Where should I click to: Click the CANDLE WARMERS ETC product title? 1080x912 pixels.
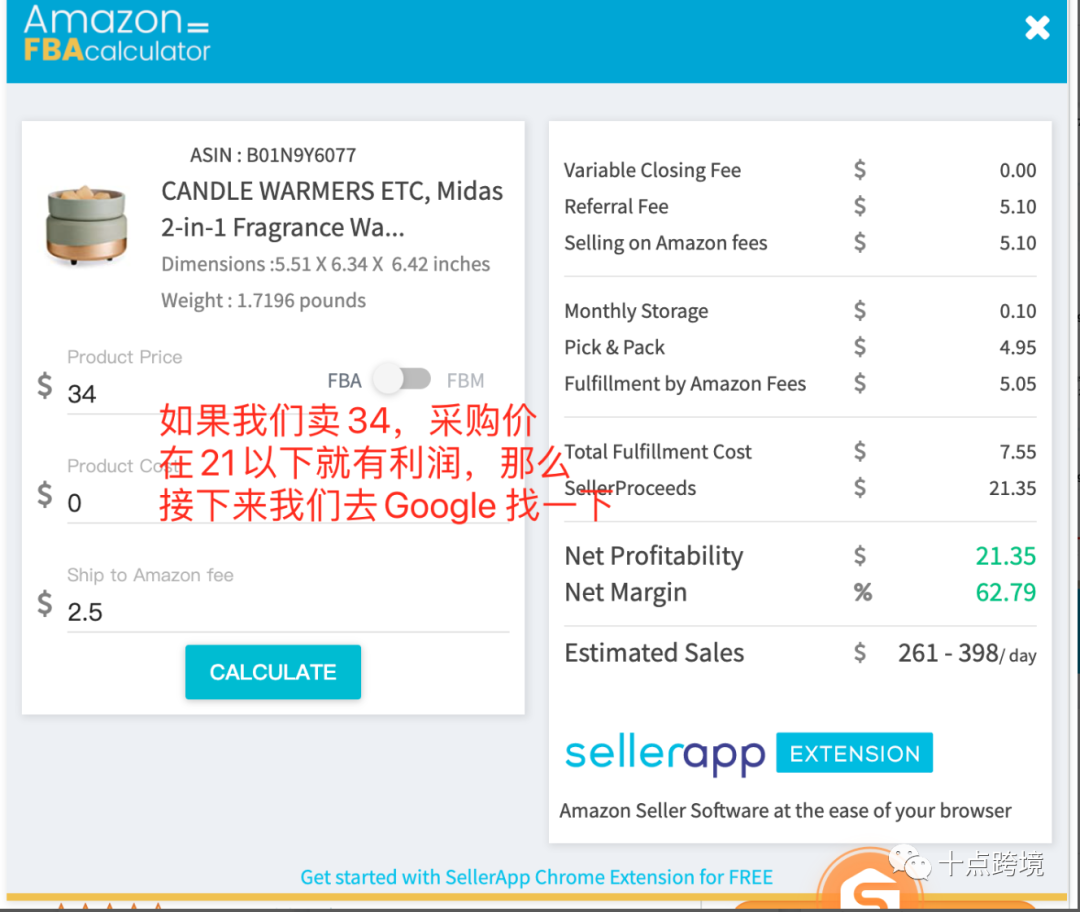332,209
